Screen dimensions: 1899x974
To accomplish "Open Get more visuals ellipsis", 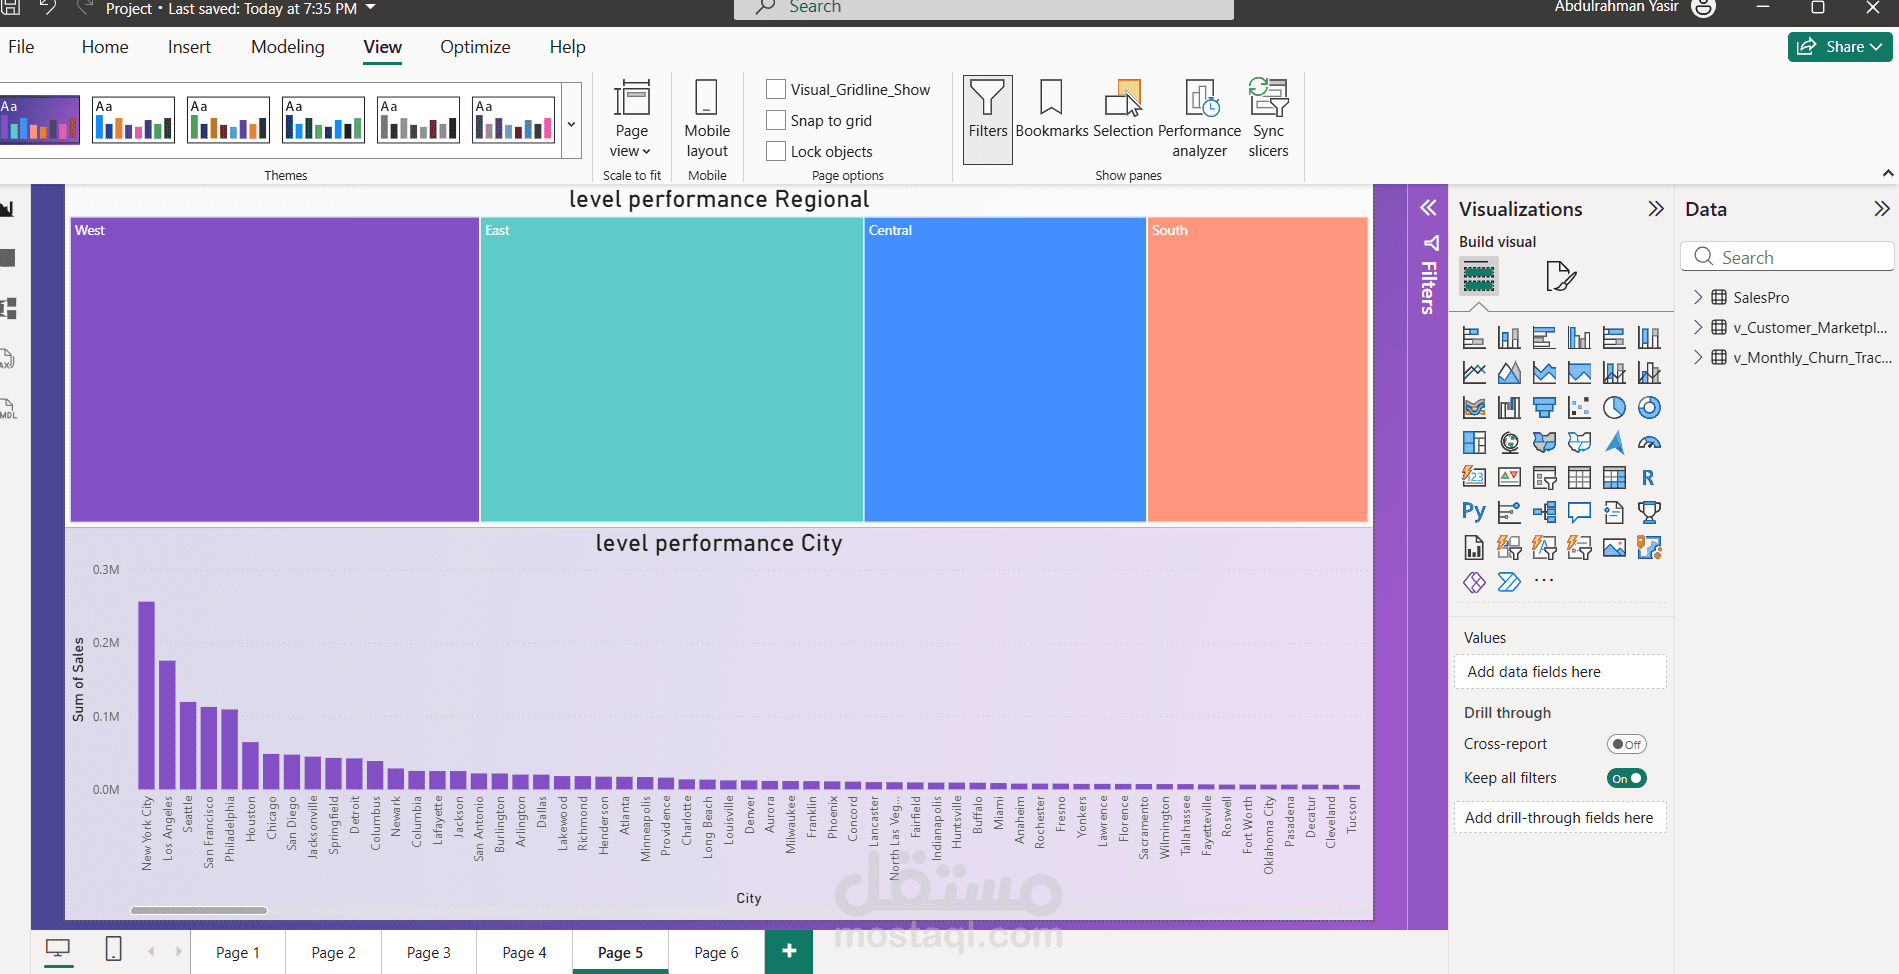I will click(1544, 580).
